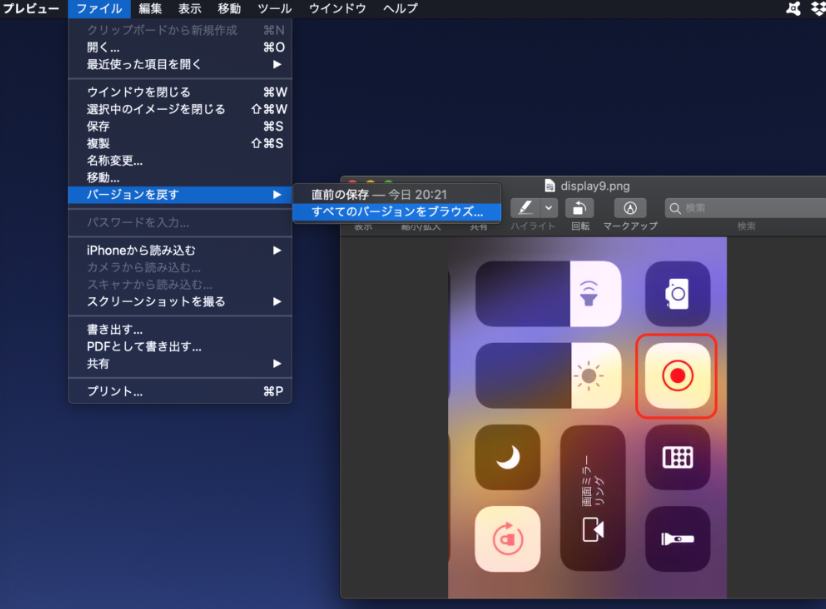Click the 回転 rotate toolbar icon

[x=579, y=208]
